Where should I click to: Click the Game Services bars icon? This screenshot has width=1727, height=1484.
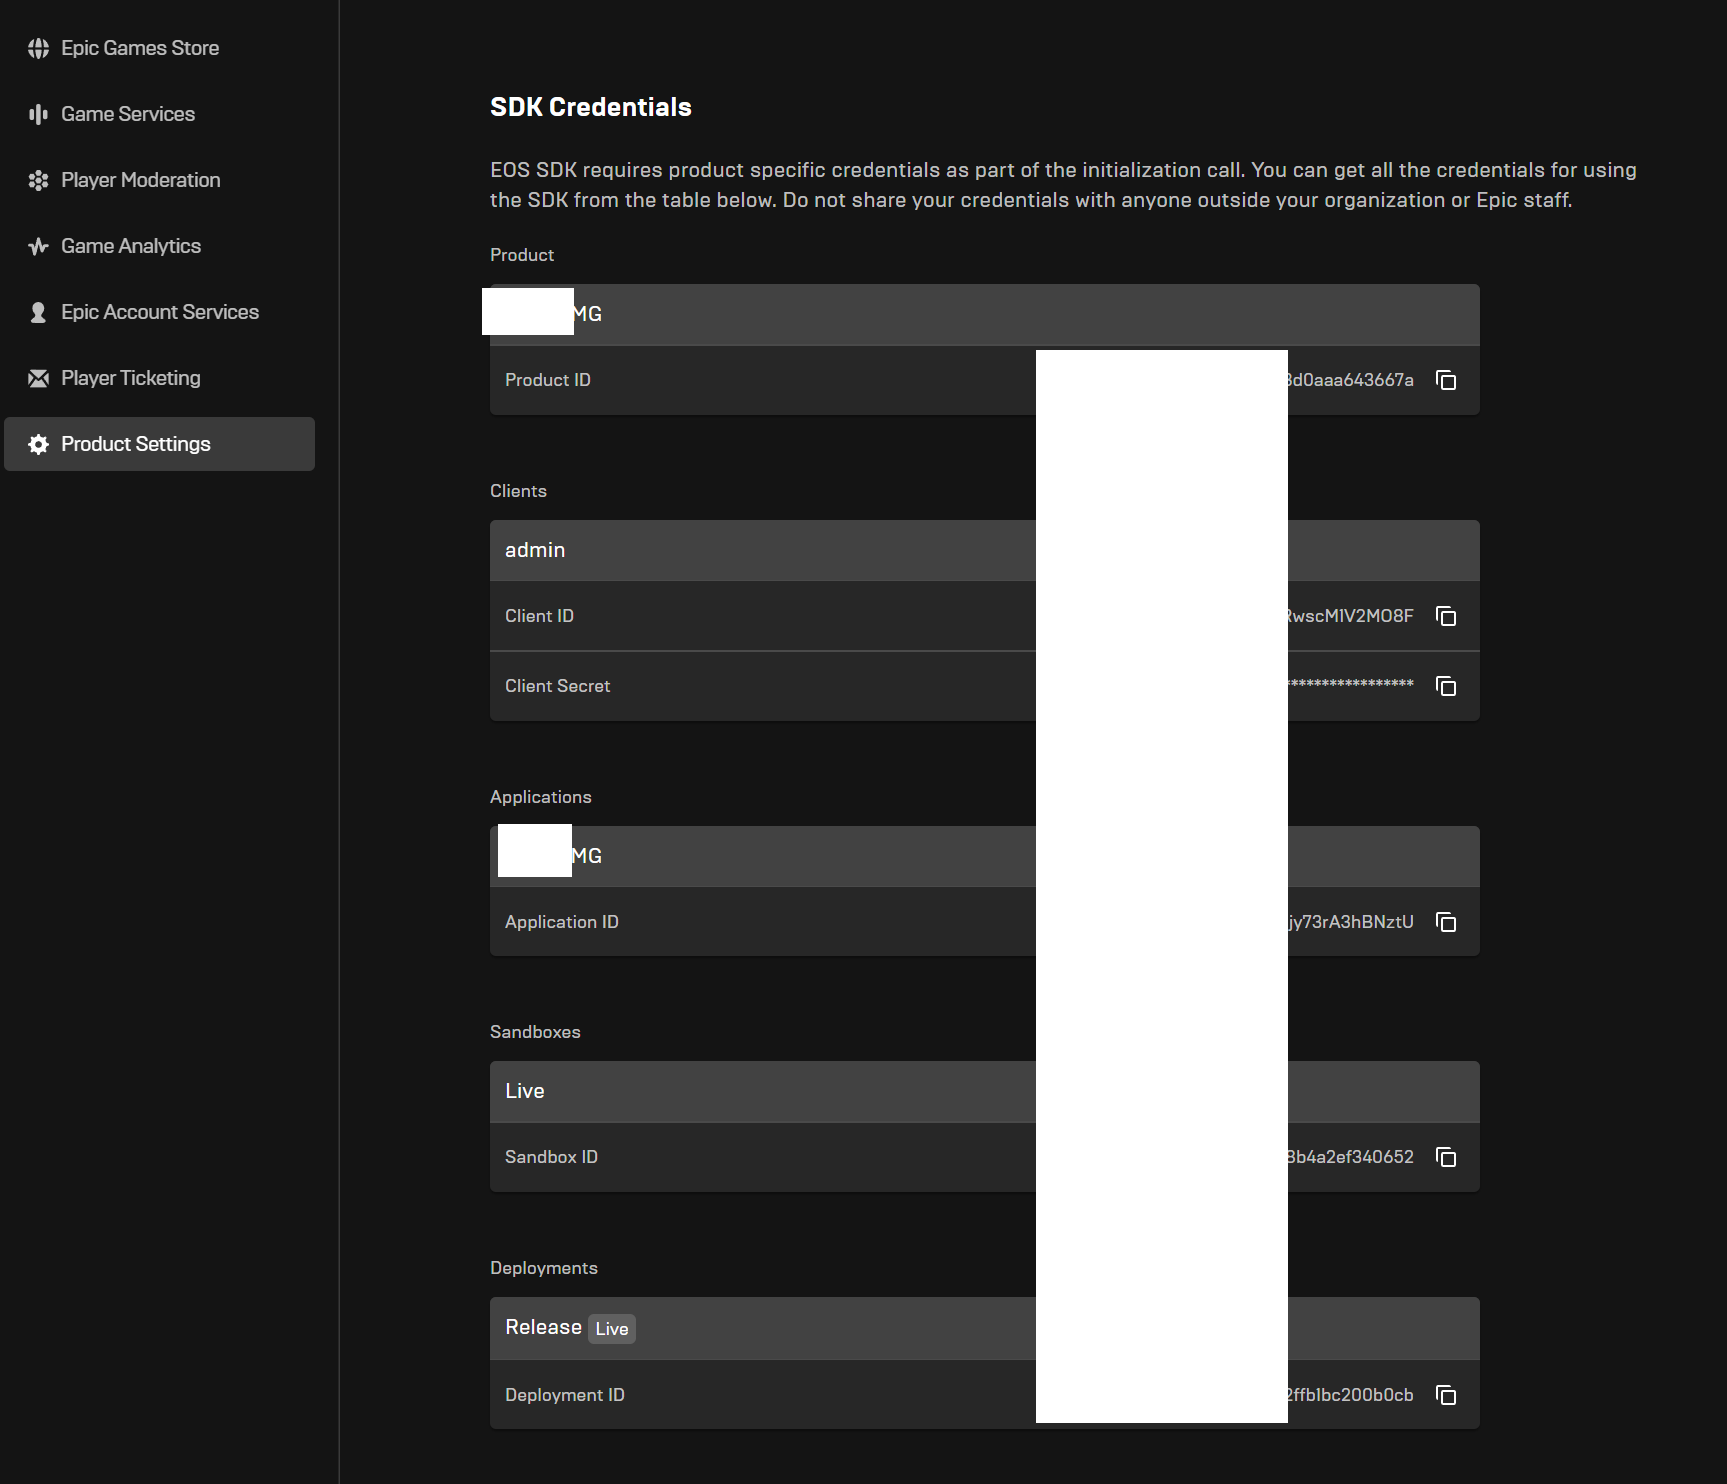38,114
